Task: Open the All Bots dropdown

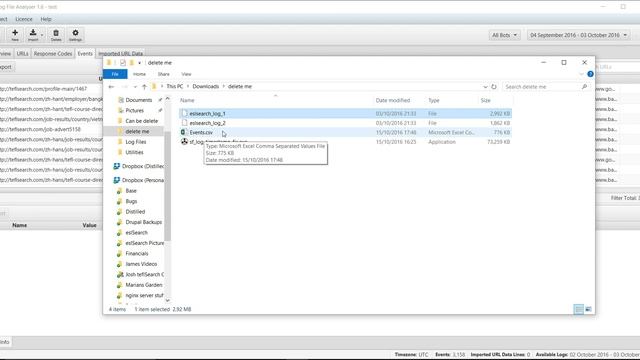Action: point(504,35)
